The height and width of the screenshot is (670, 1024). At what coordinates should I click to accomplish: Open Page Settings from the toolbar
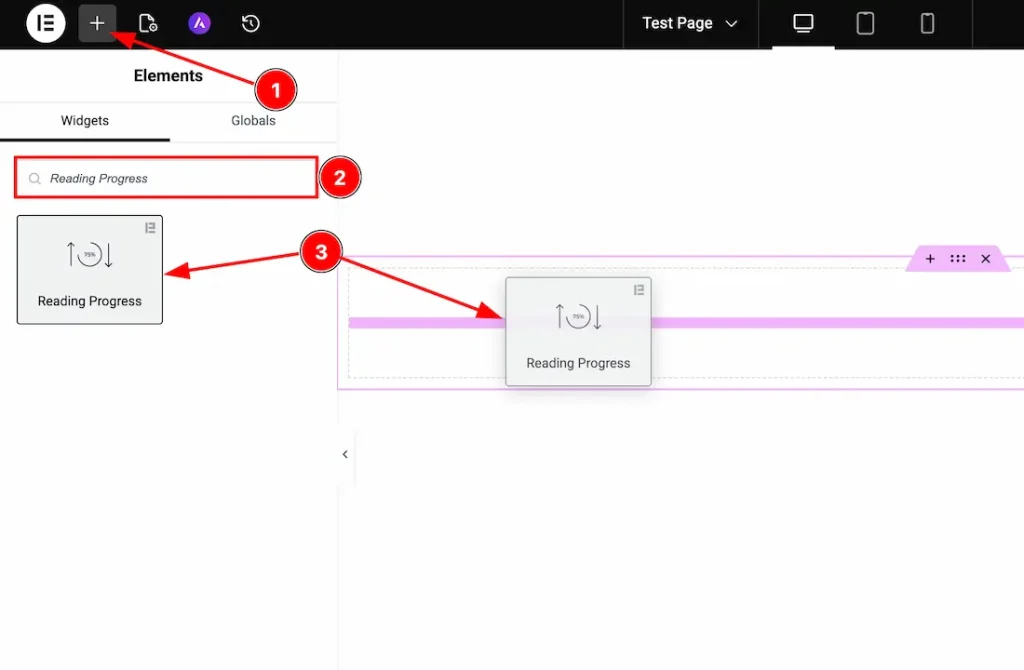(x=148, y=23)
